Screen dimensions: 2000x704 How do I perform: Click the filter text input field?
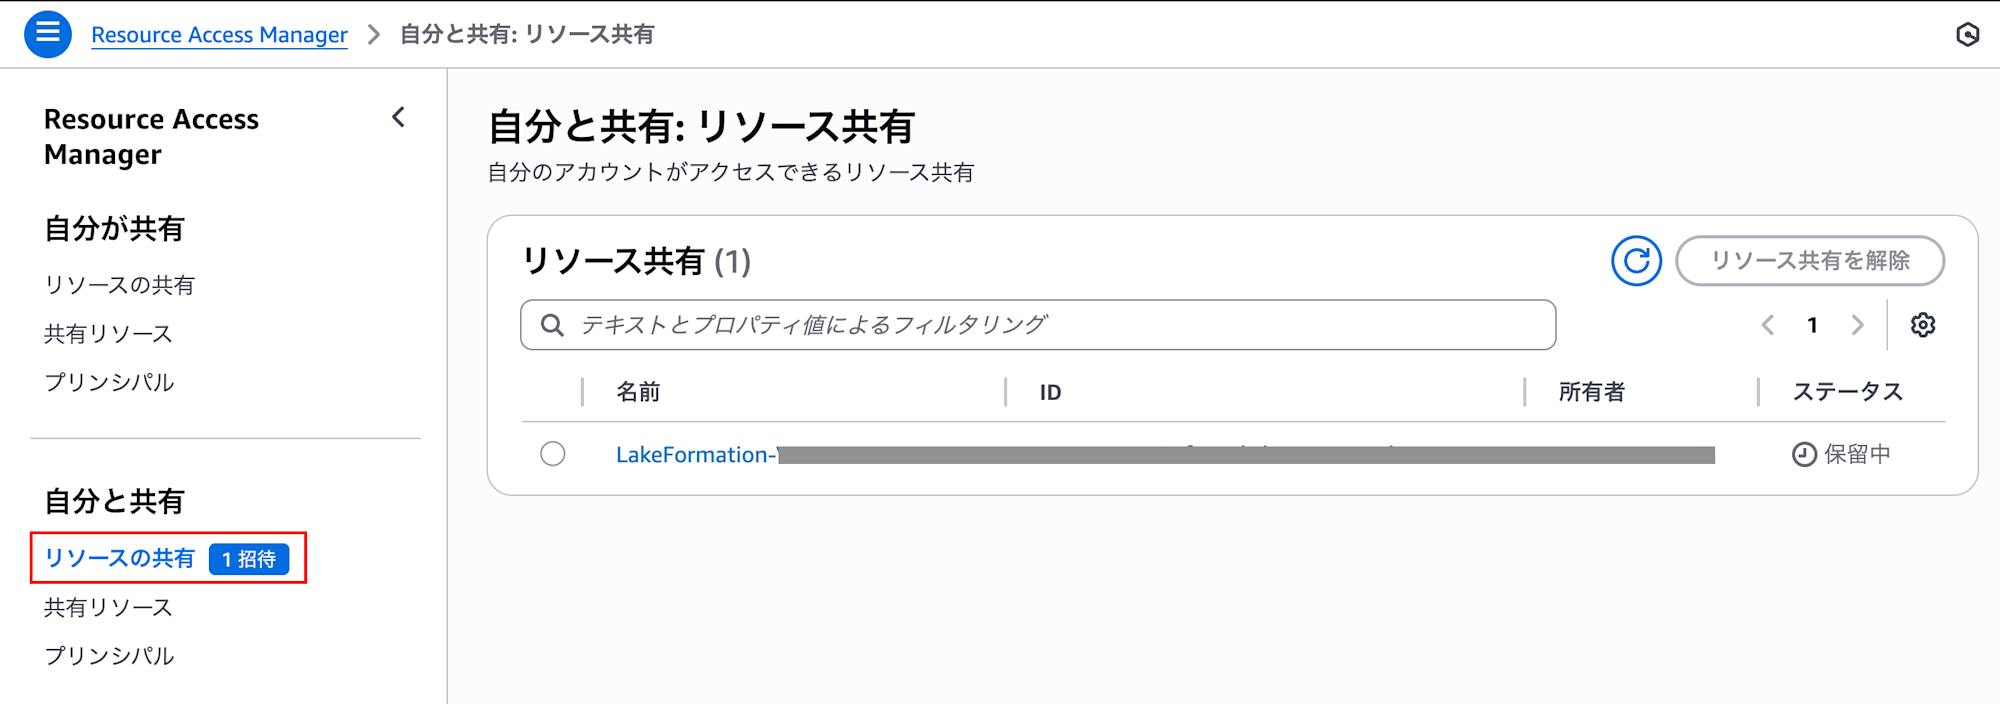pos(1038,325)
